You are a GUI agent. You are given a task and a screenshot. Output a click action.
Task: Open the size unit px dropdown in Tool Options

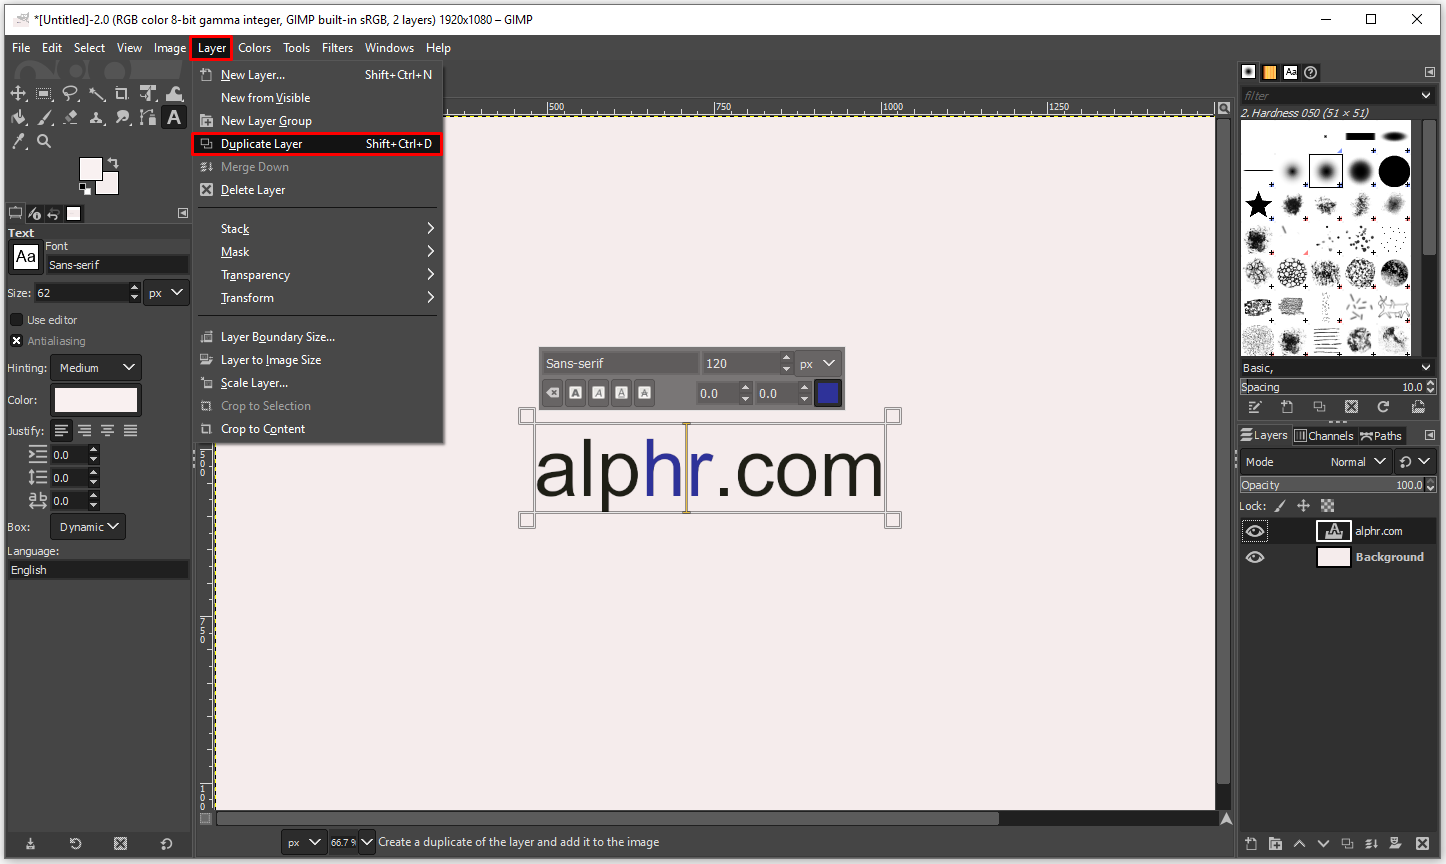(x=166, y=293)
